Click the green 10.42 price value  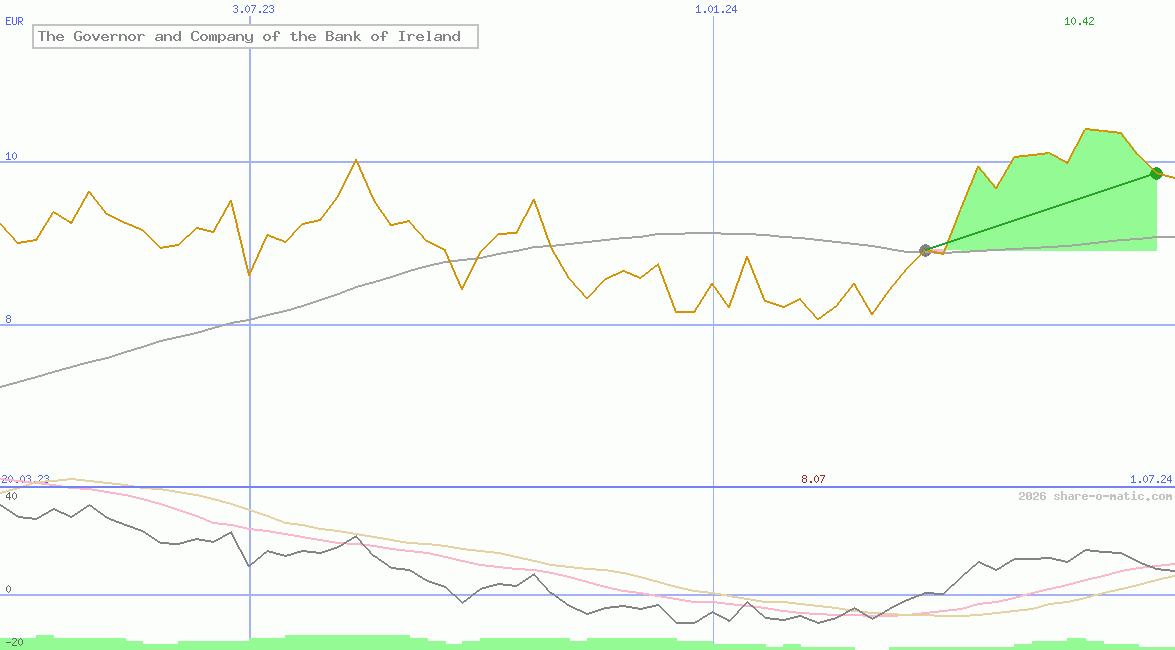click(x=1079, y=21)
